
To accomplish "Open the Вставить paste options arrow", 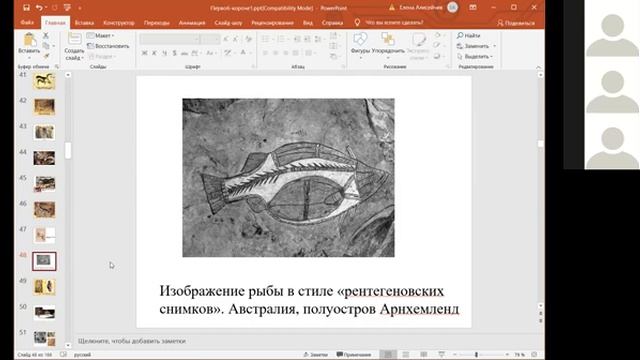I will [x=29, y=58].
